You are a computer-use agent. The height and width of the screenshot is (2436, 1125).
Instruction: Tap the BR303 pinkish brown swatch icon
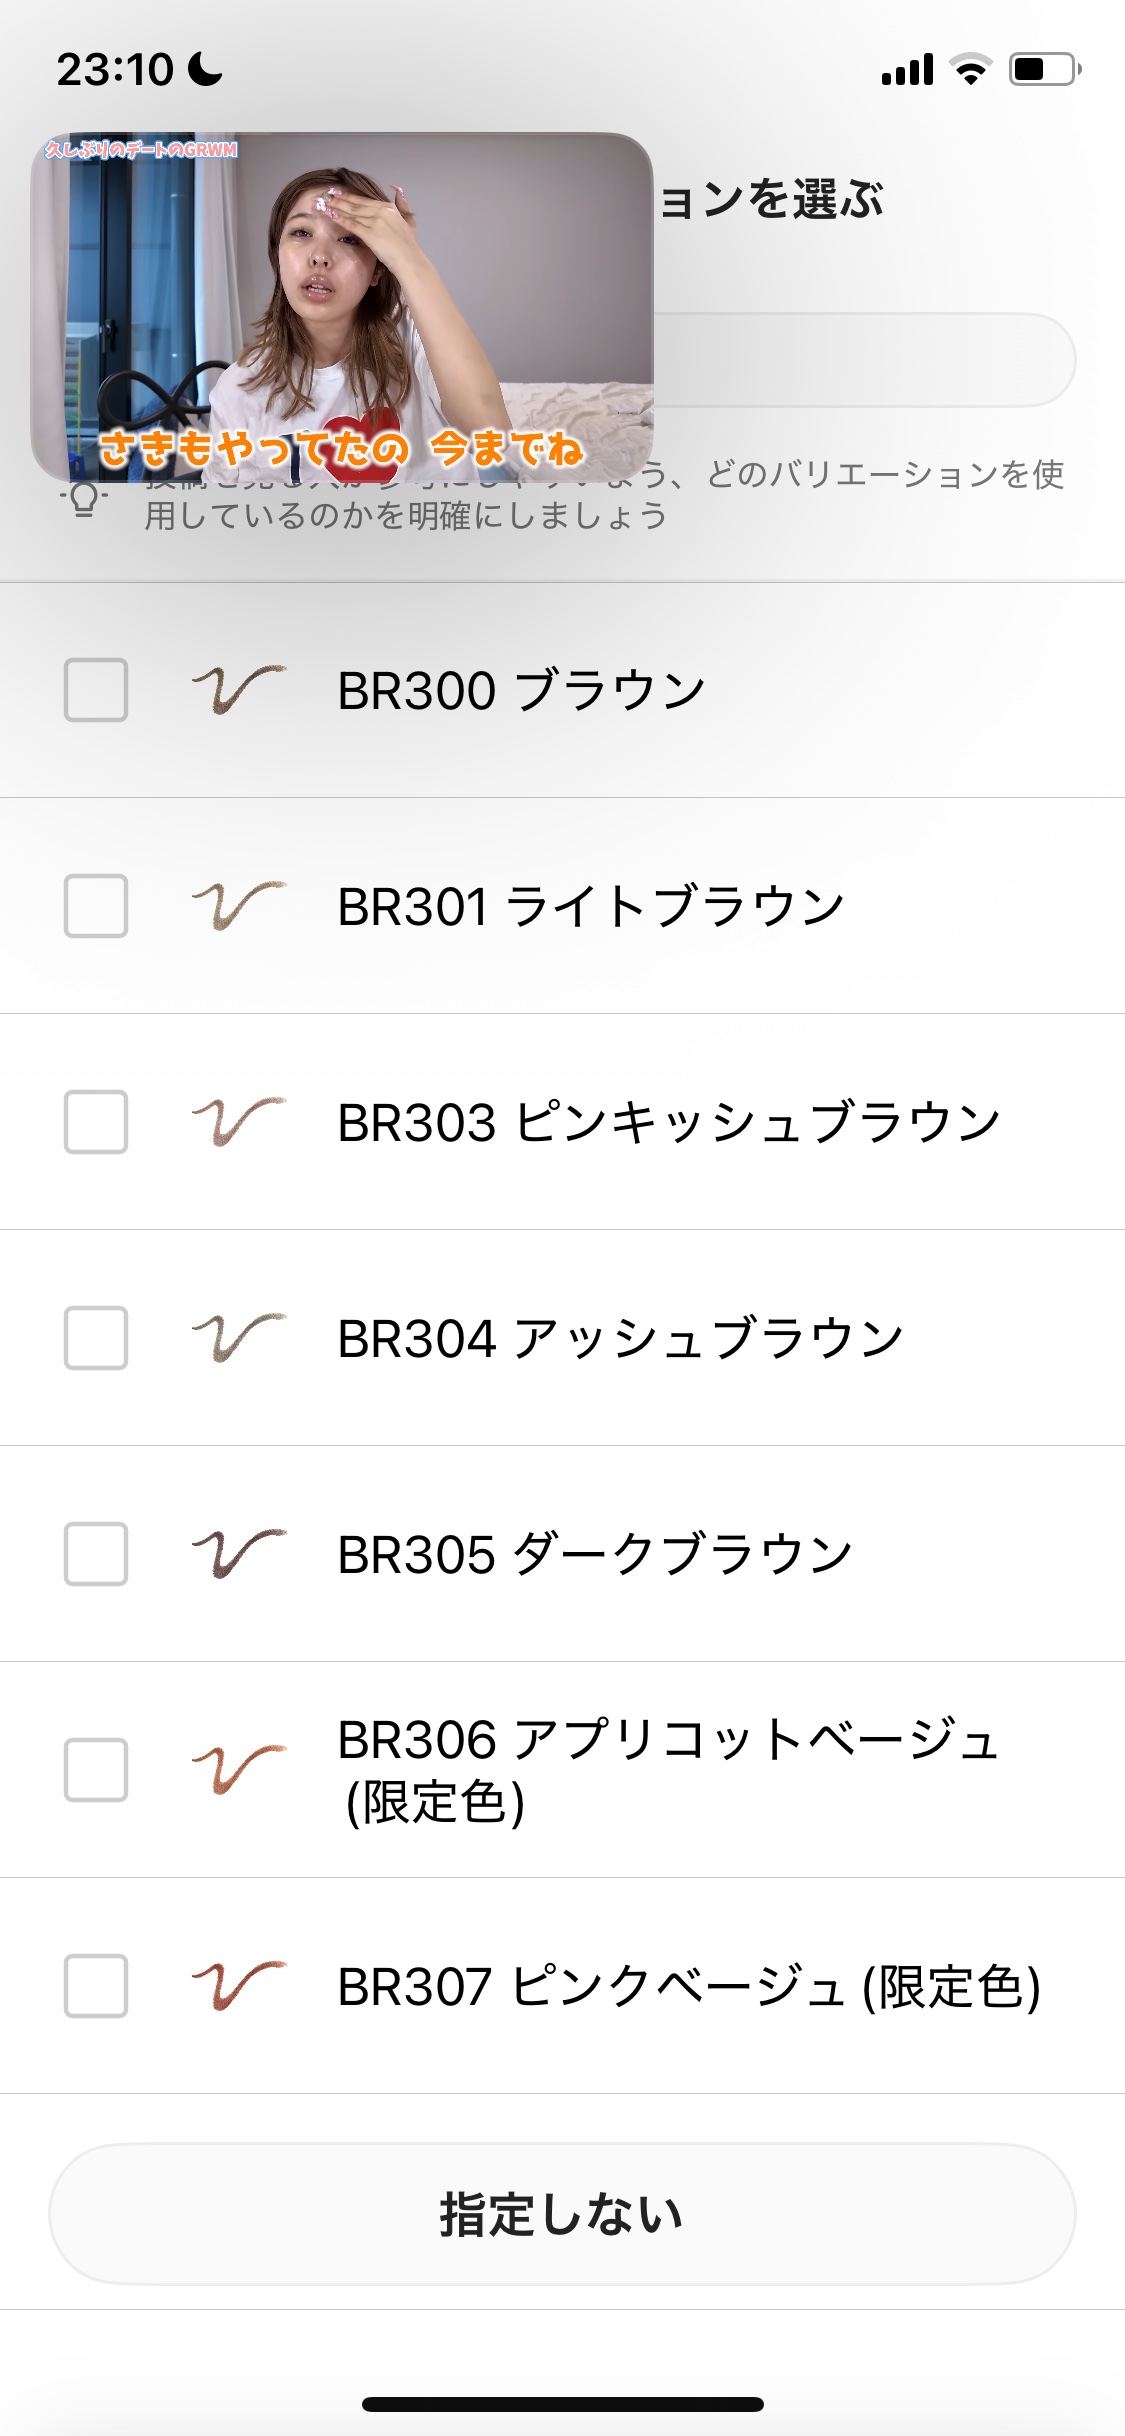pos(238,1122)
